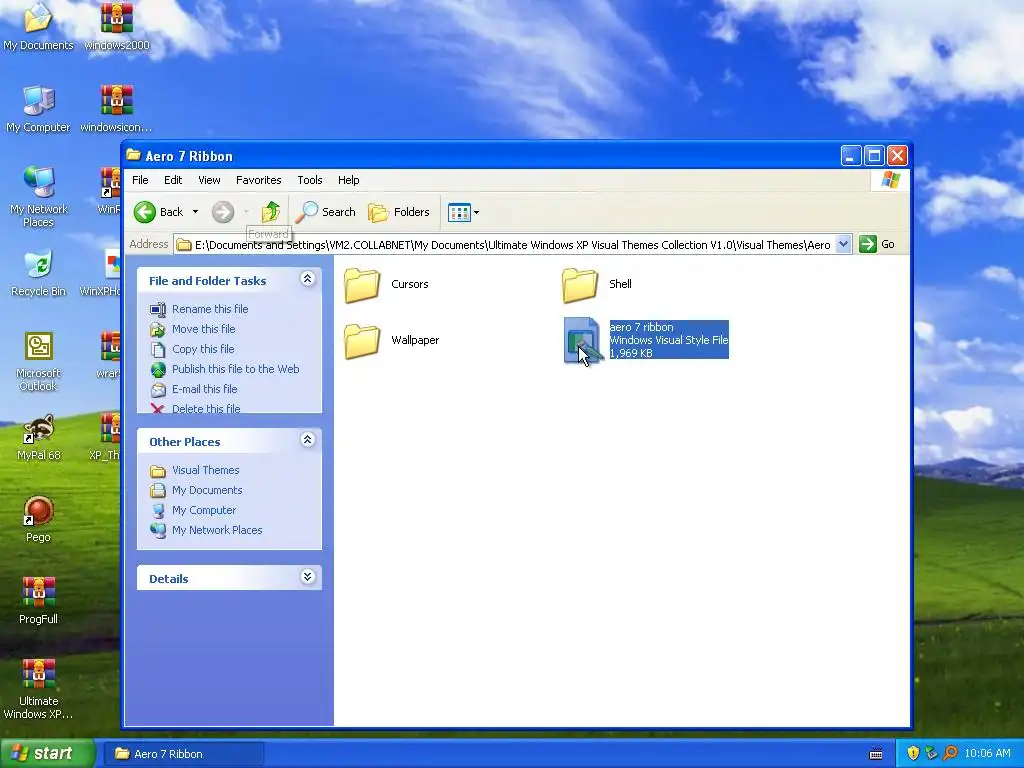Select My Network Places desktop icon
Viewport: 1024px width, 768px height.
(38, 196)
